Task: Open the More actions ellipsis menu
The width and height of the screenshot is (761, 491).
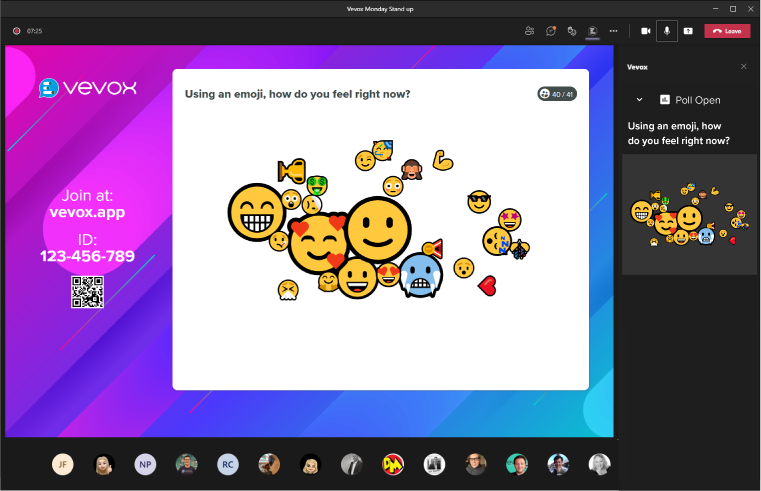Action: (613, 31)
